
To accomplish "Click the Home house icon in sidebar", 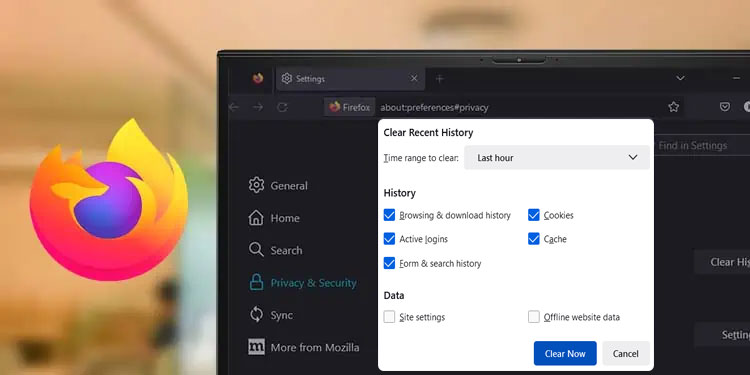I will pos(256,218).
